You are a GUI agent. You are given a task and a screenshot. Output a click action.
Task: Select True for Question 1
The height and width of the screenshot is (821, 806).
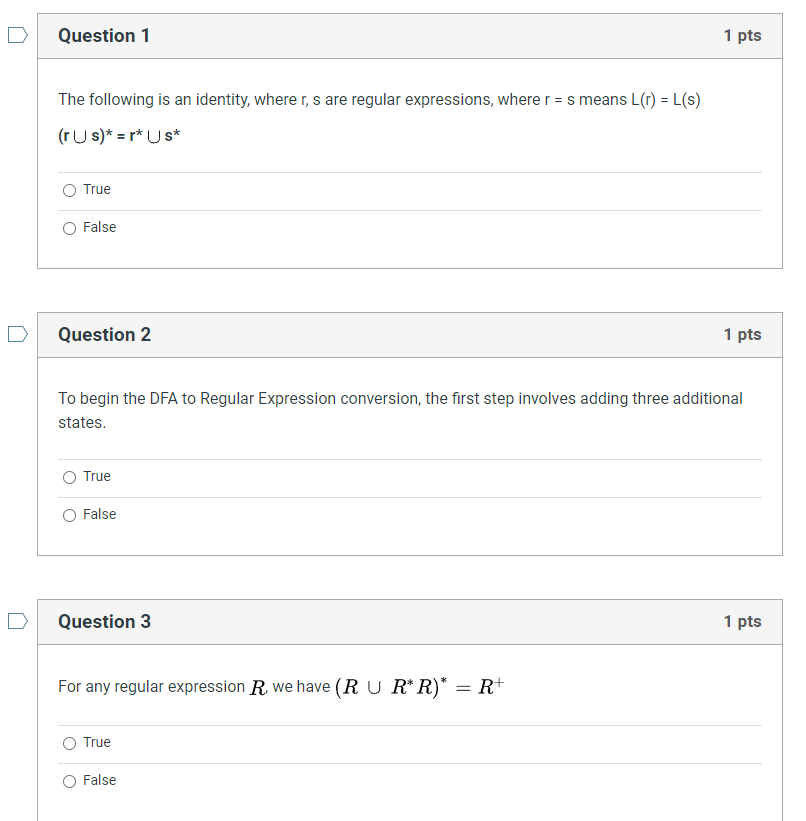pyautogui.click(x=69, y=189)
